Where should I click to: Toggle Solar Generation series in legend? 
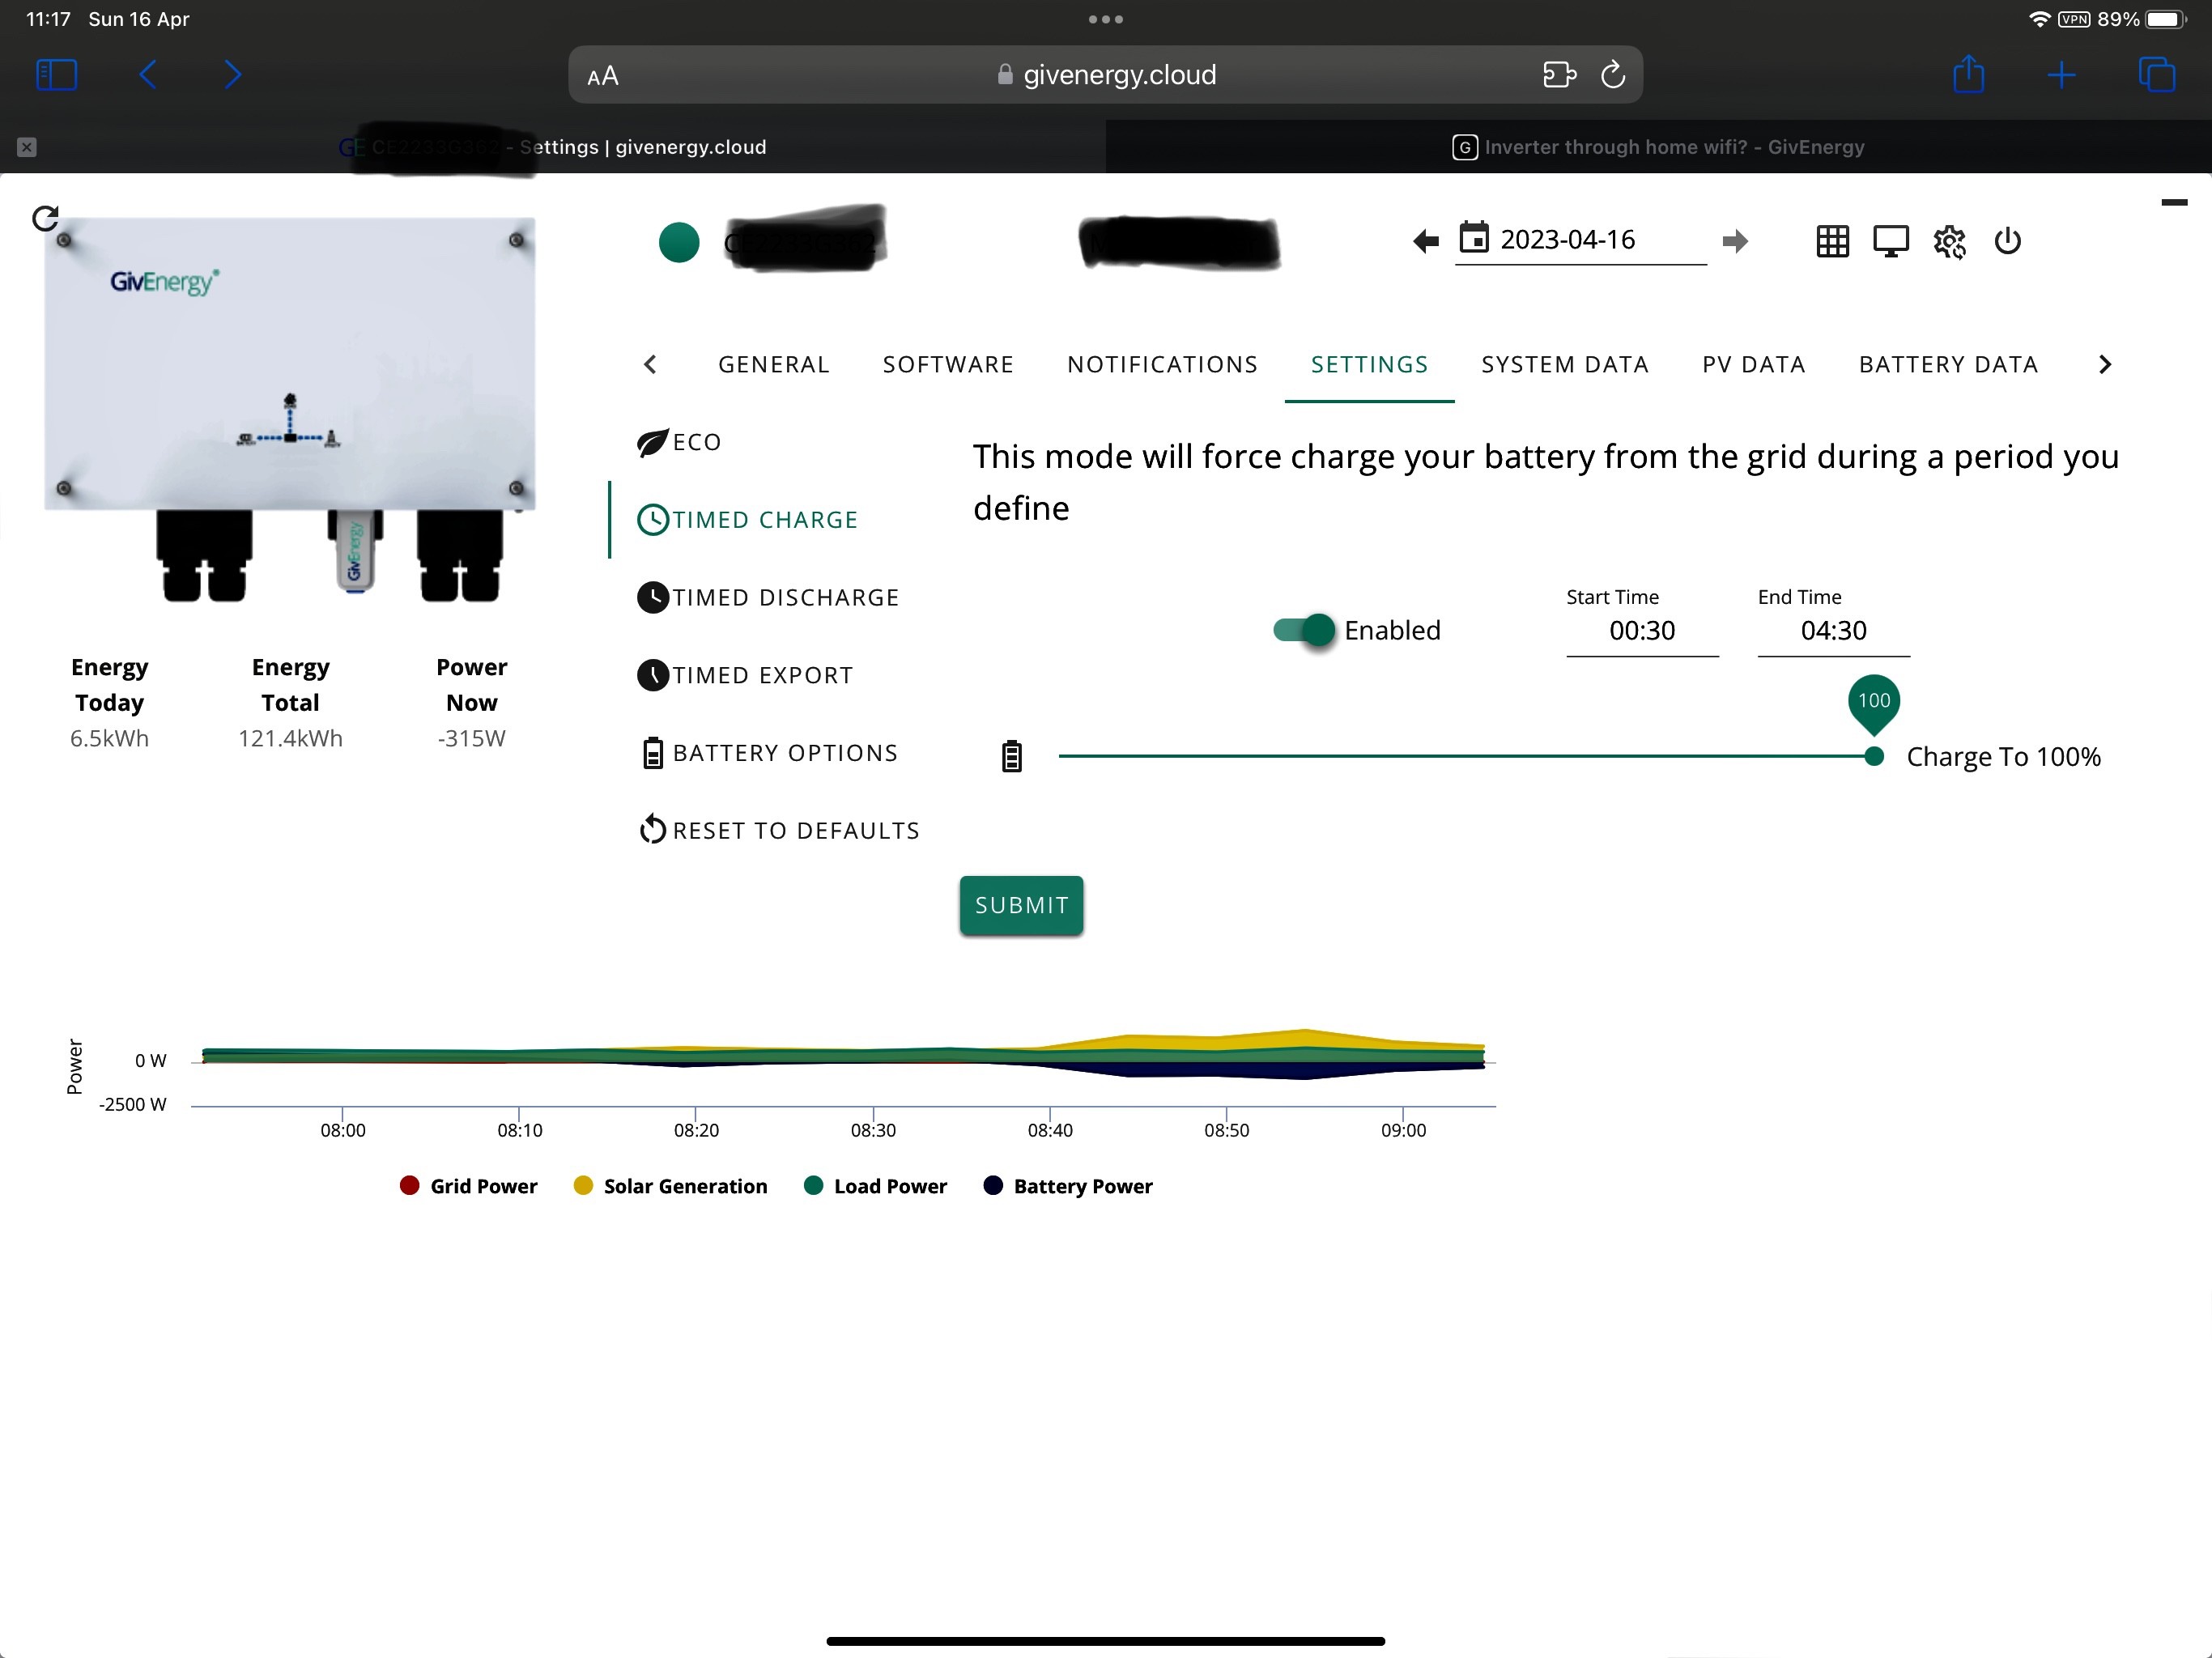point(670,1186)
